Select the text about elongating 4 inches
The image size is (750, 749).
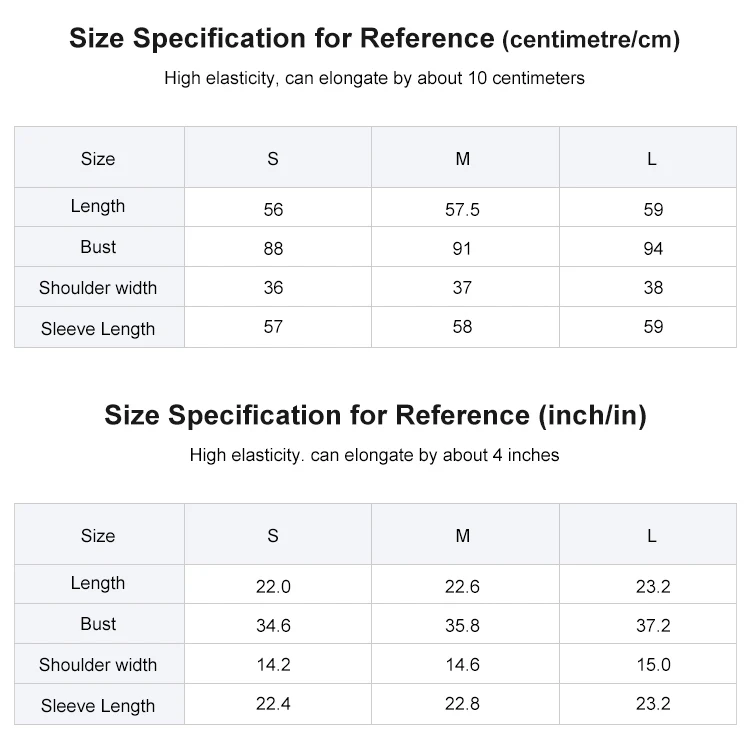point(375,455)
